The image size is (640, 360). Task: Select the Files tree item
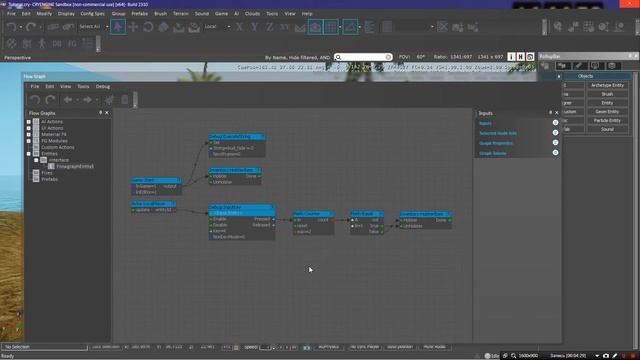47,173
